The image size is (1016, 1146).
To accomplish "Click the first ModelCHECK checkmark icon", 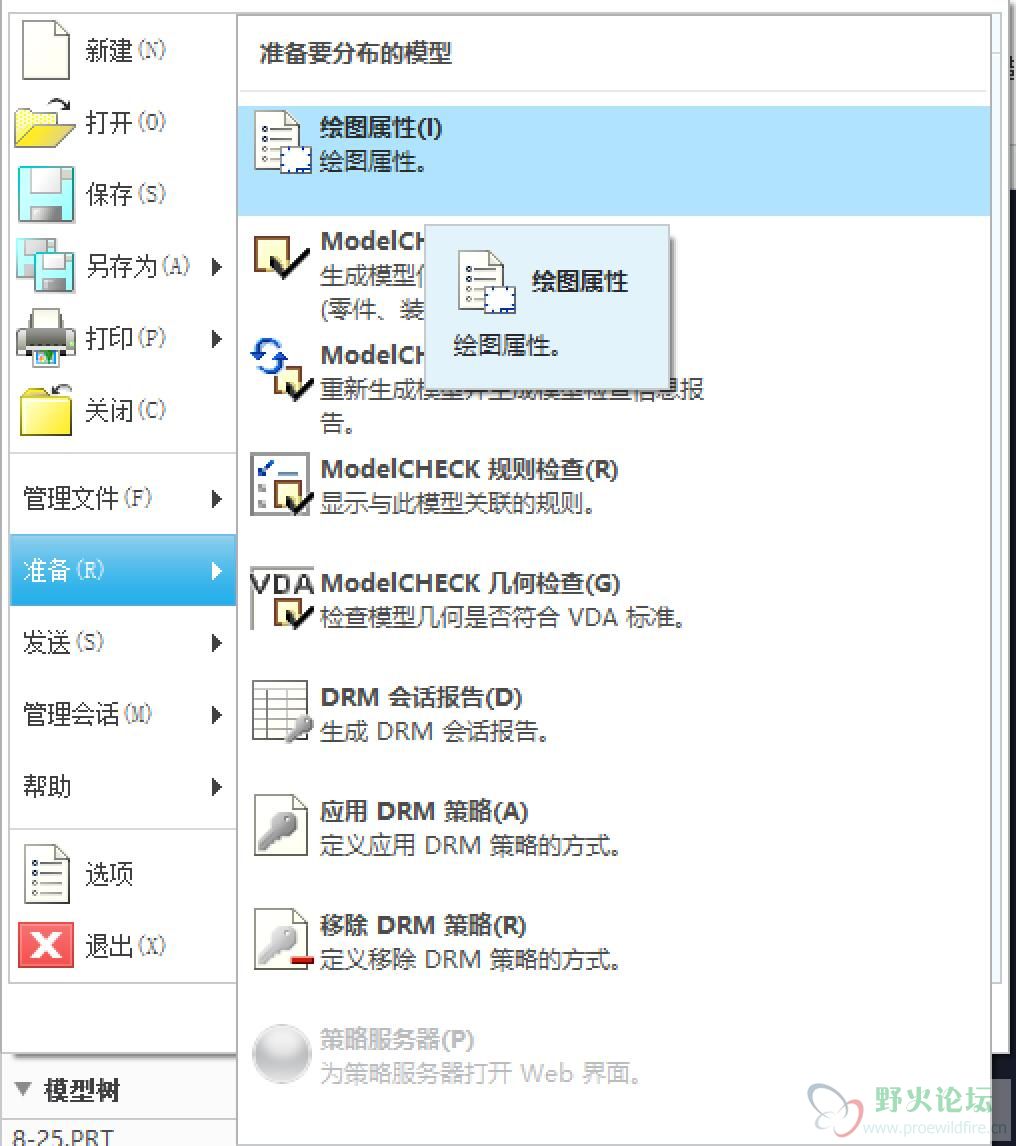I will tap(281, 257).
